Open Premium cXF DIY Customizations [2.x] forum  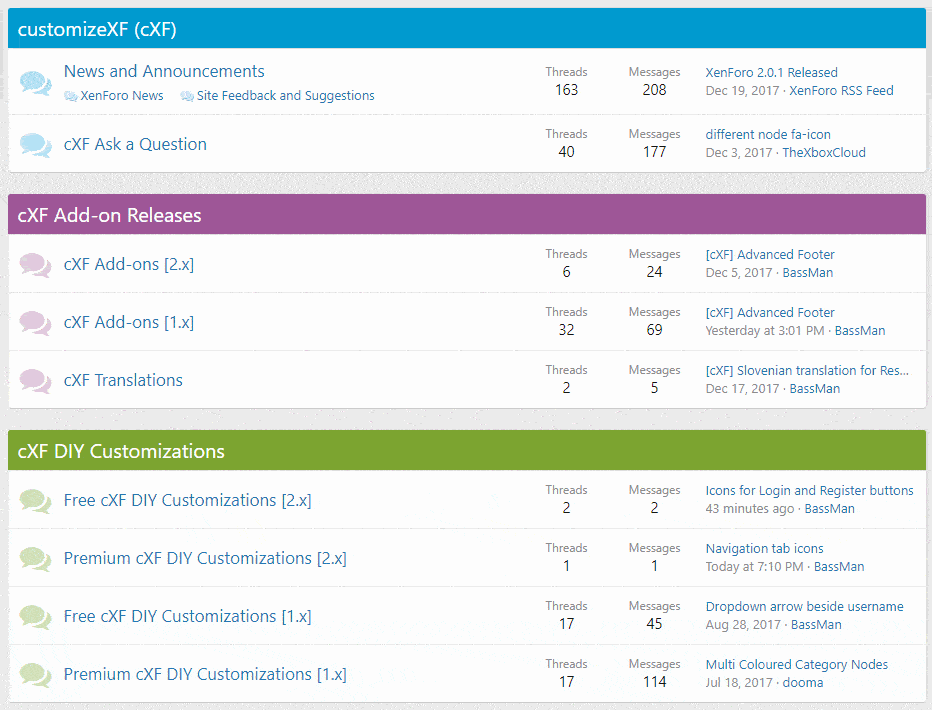pos(205,558)
